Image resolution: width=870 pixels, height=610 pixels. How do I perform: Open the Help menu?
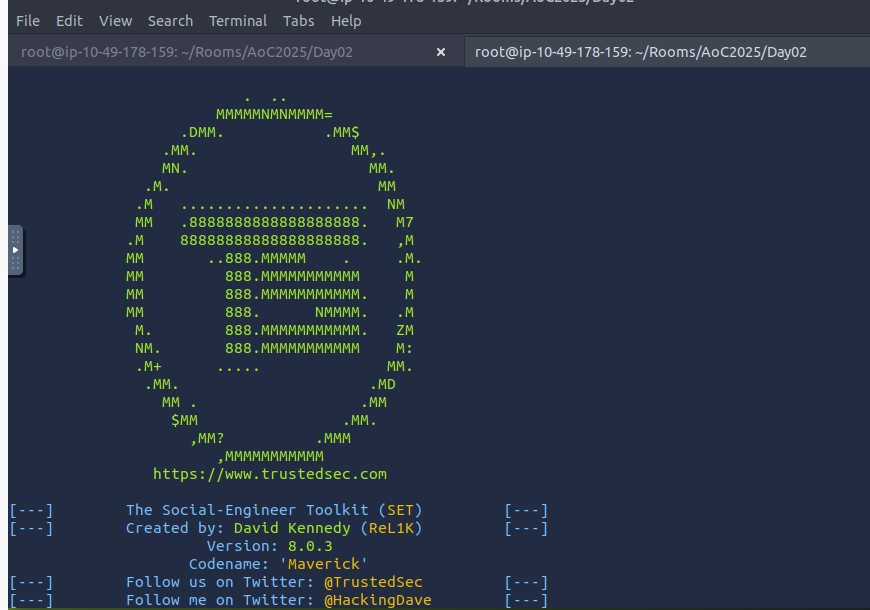pos(346,21)
